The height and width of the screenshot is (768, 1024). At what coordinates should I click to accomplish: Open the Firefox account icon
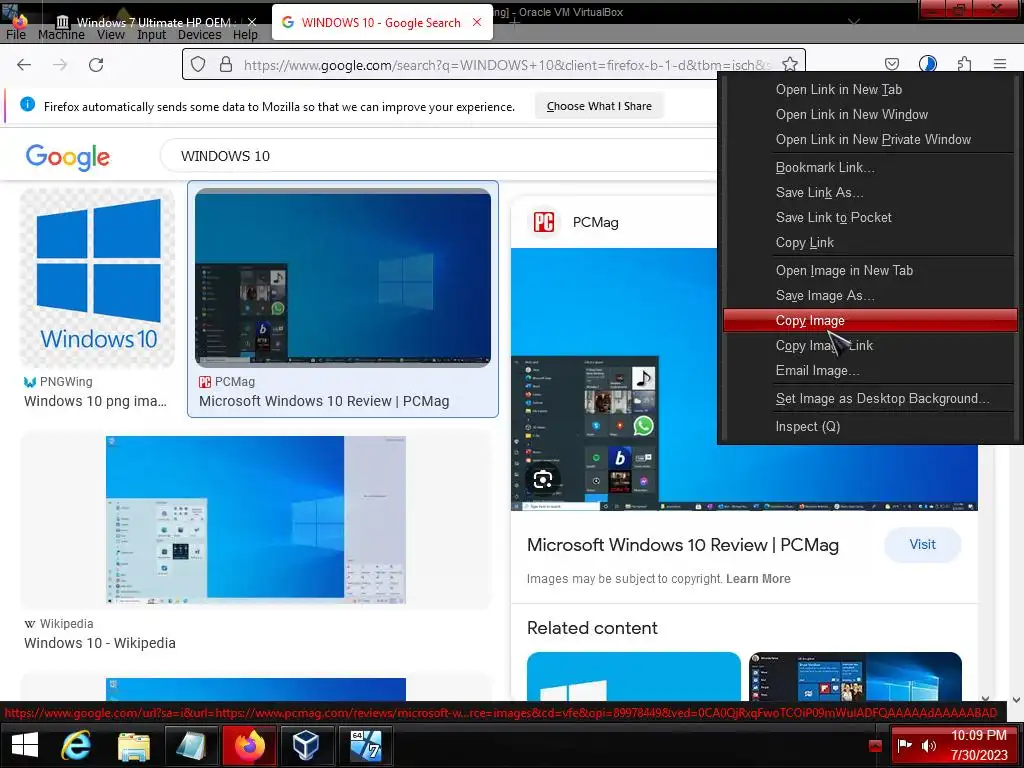927,64
